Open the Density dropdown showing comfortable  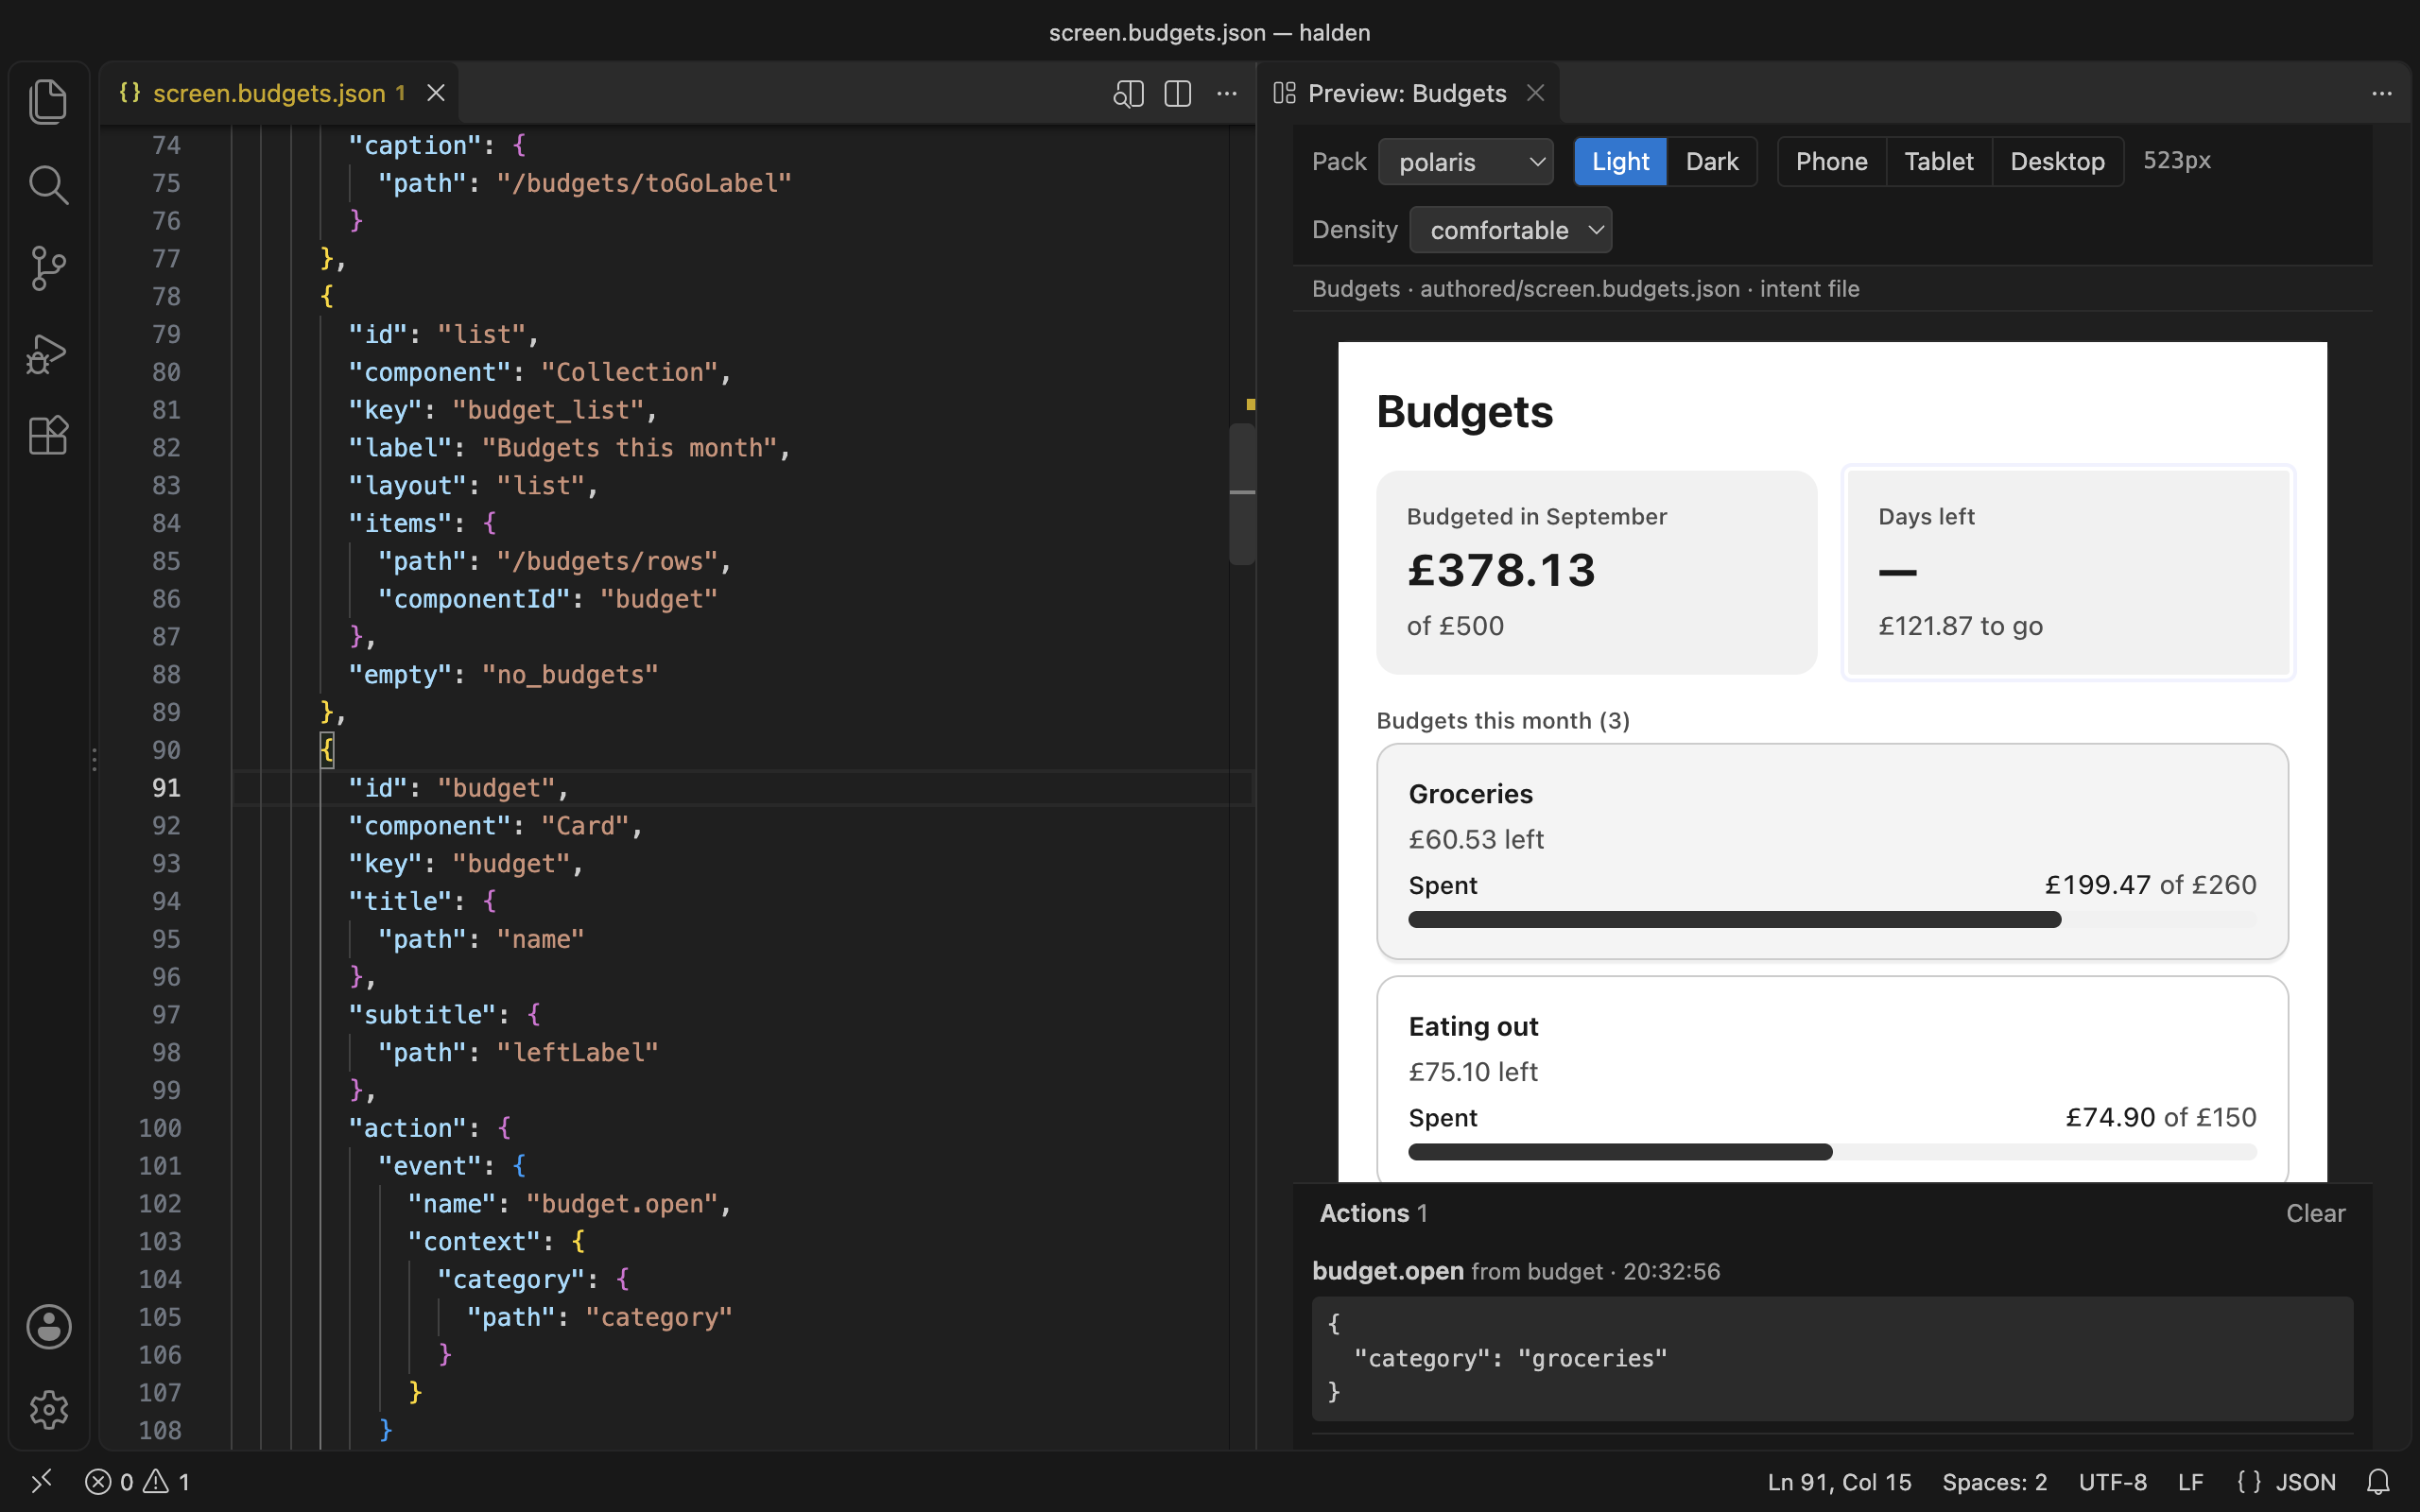1510,230
